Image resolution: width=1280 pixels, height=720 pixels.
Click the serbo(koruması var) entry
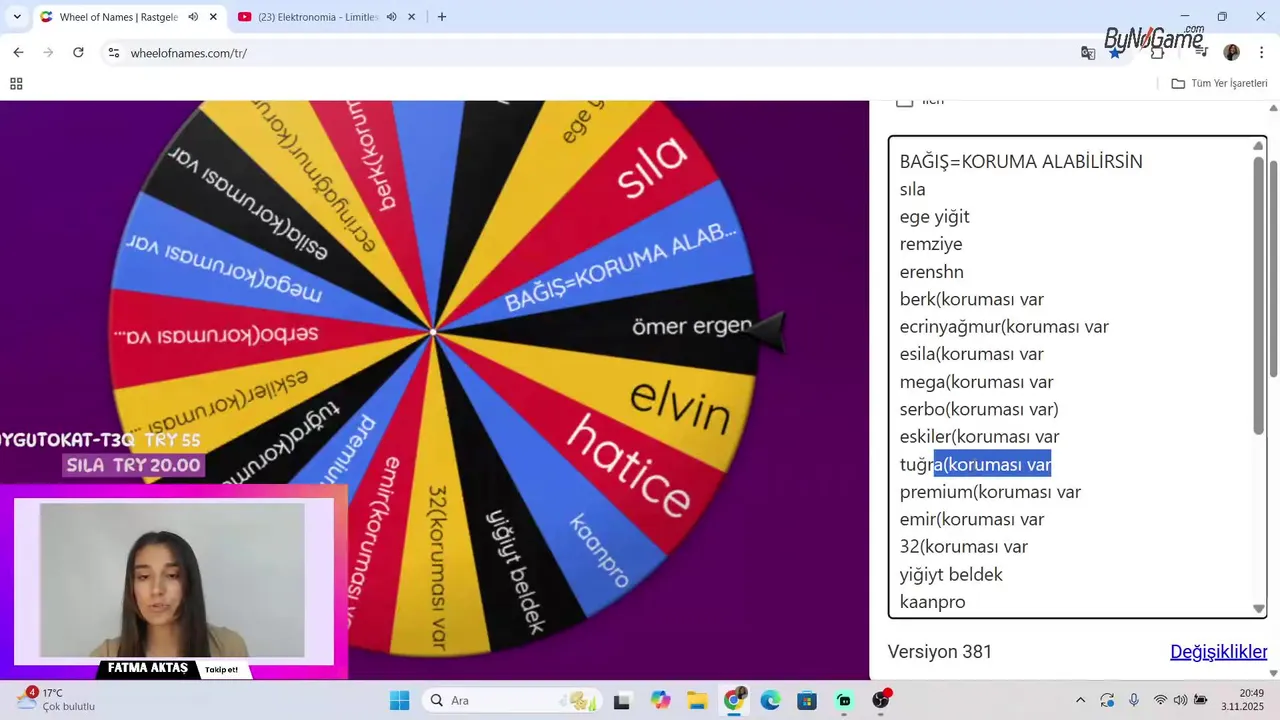click(979, 409)
